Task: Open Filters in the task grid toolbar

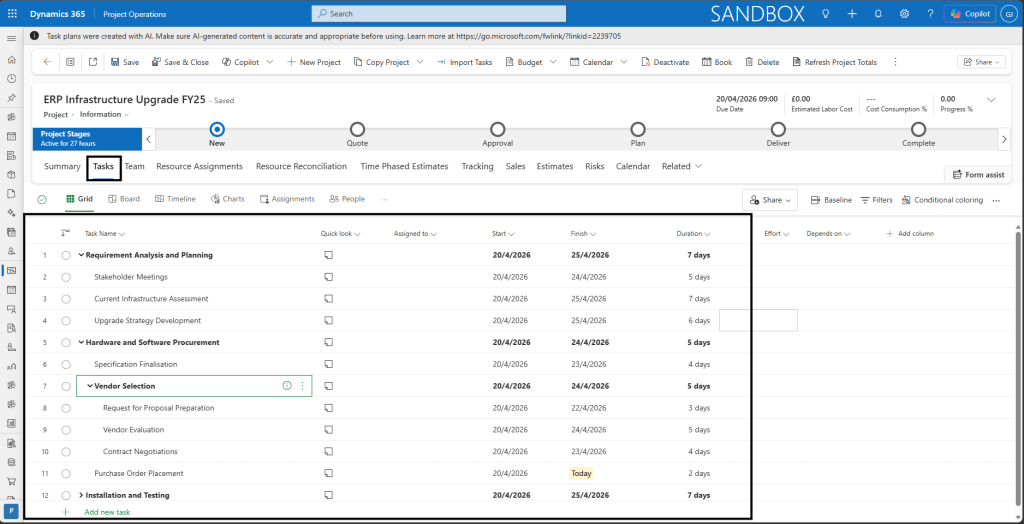Action: [876, 200]
